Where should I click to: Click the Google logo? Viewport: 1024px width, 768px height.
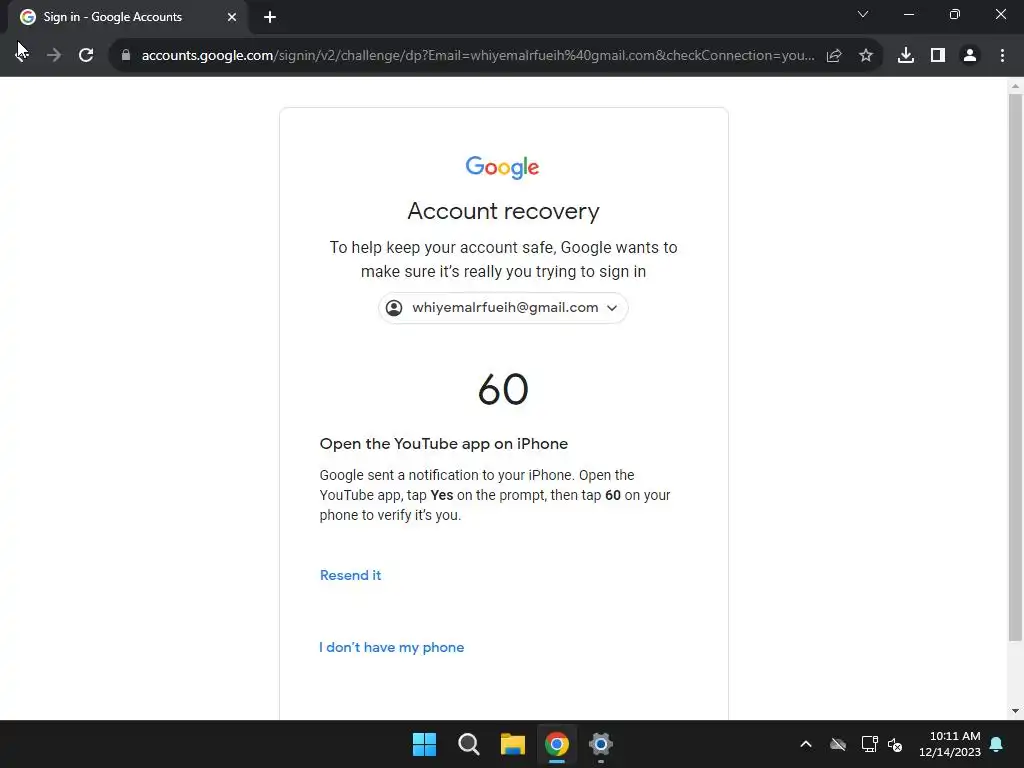coord(502,167)
